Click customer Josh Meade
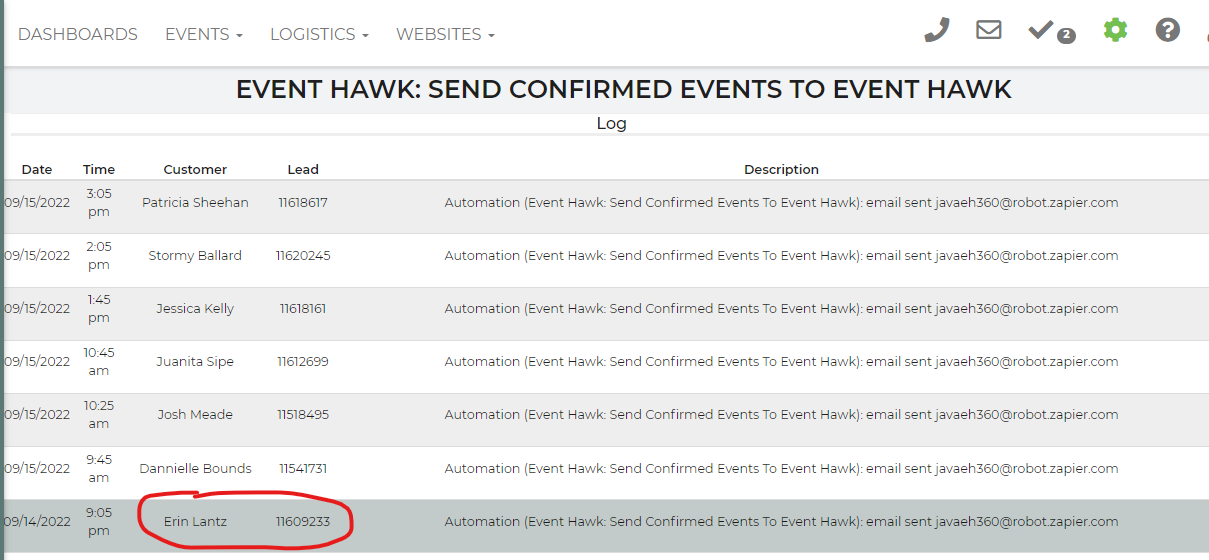This screenshot has height=560, width=1209. pos(195,414)
